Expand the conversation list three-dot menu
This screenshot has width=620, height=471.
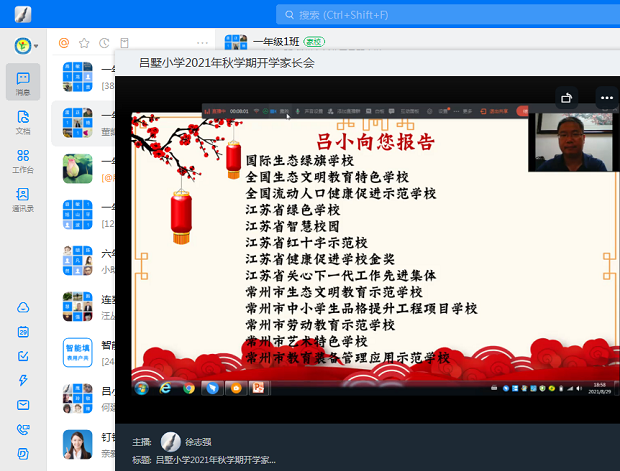tap(203, 43)
